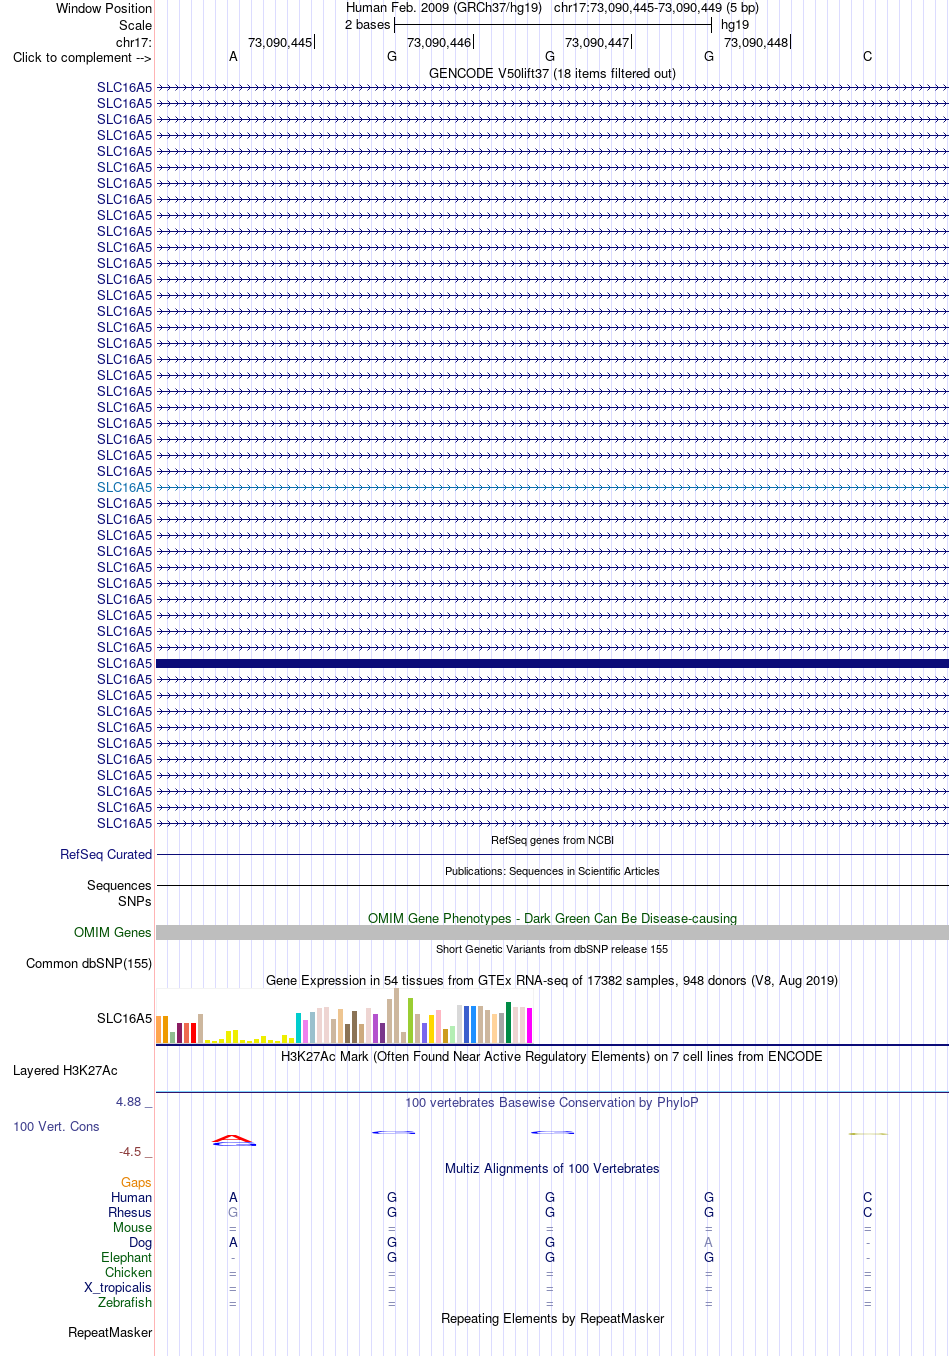Image resolution: width=950 pixels, height=1356 pixels.
Task: Open the 'GENCODE V50lift37 (18 items filtered out)' track title
Action: pyautogui.click(x=552, y=73)
